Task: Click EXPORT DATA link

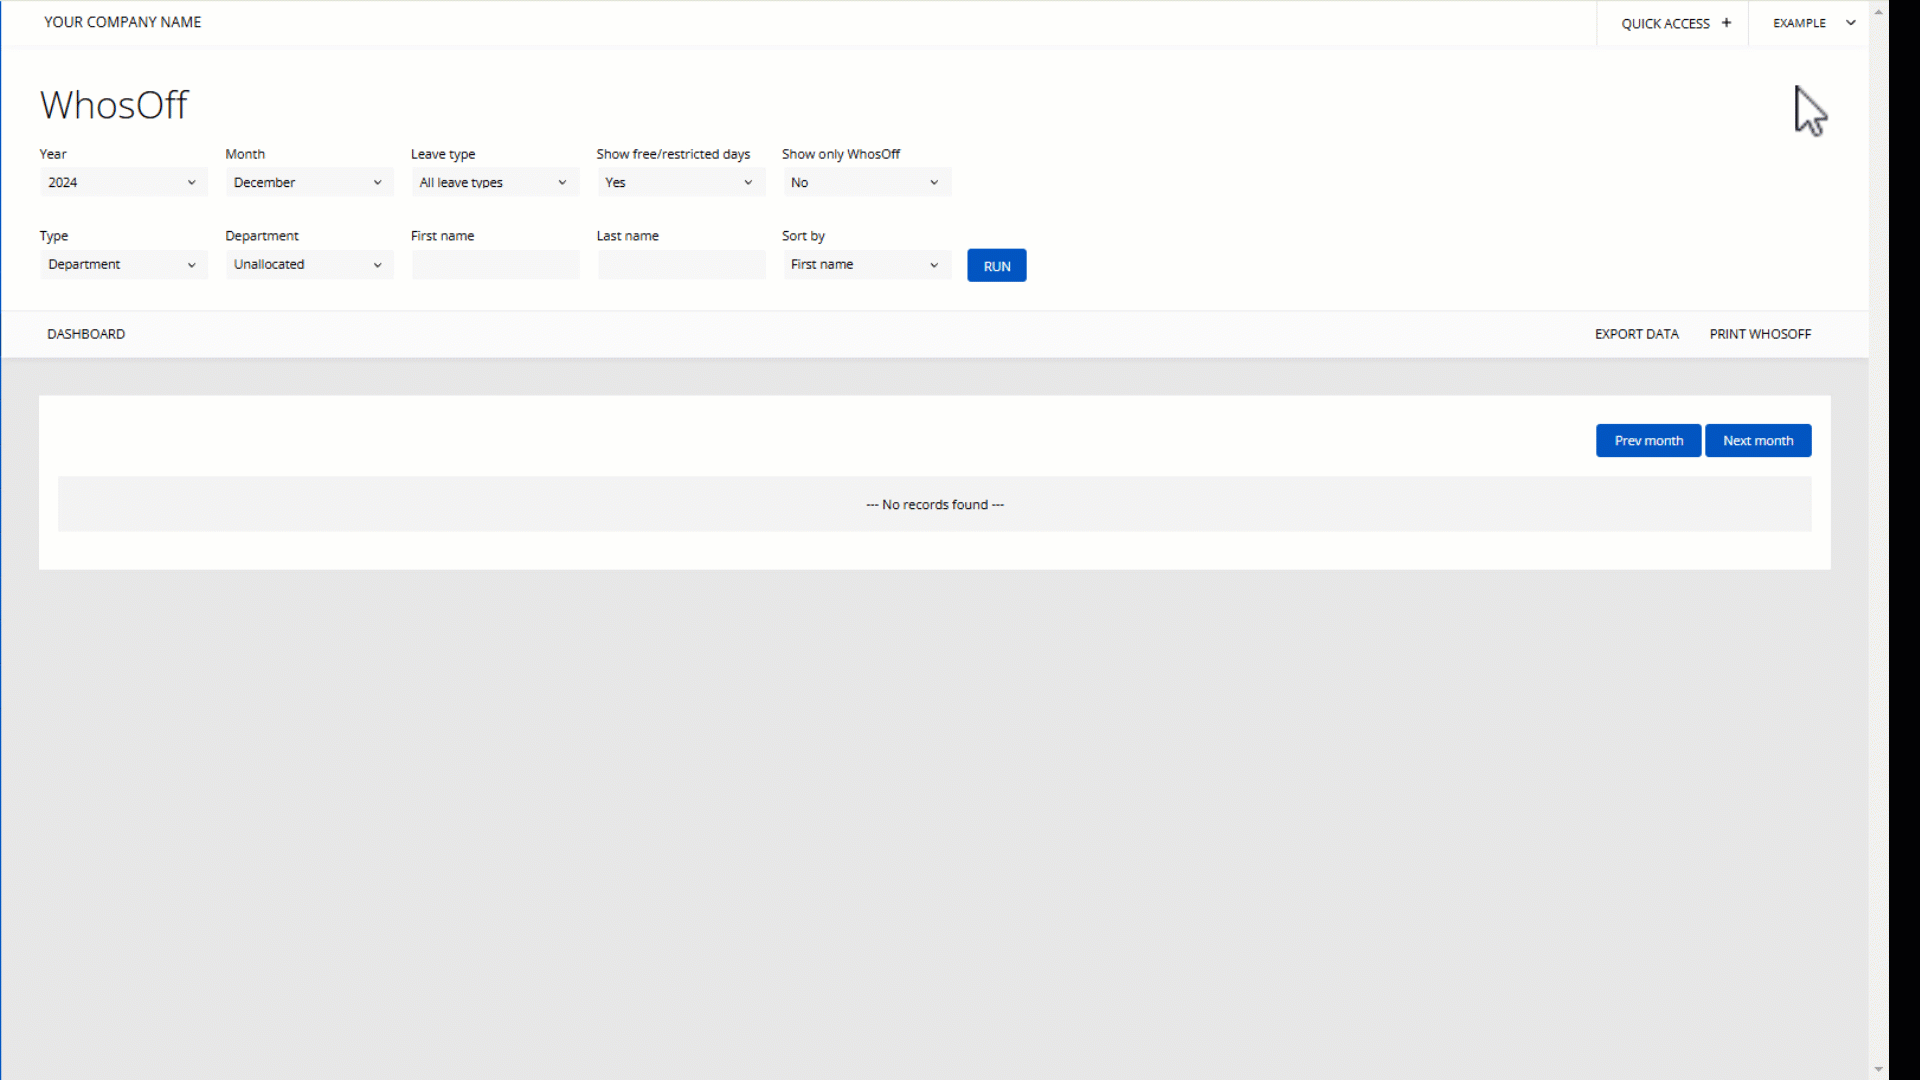Action: pyautogui.click(x=1636, y=334)
